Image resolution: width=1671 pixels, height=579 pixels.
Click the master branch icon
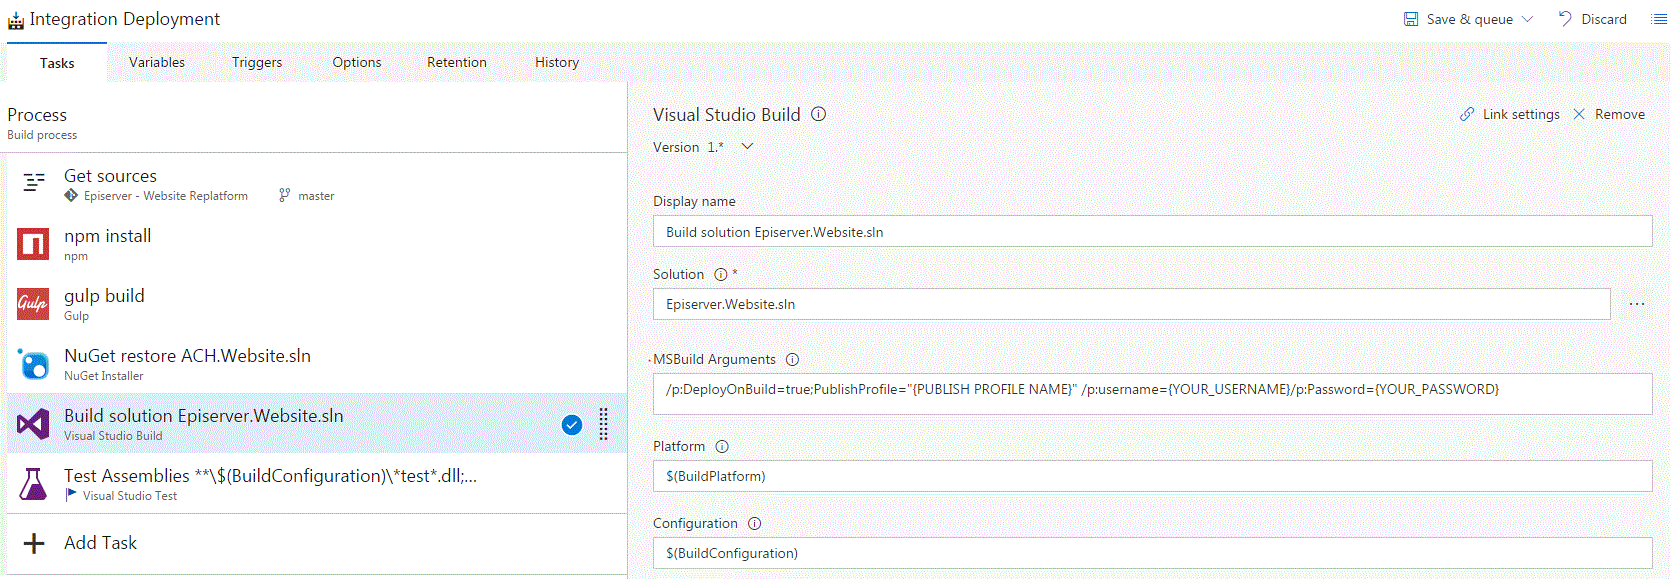(x=284, y=196)
